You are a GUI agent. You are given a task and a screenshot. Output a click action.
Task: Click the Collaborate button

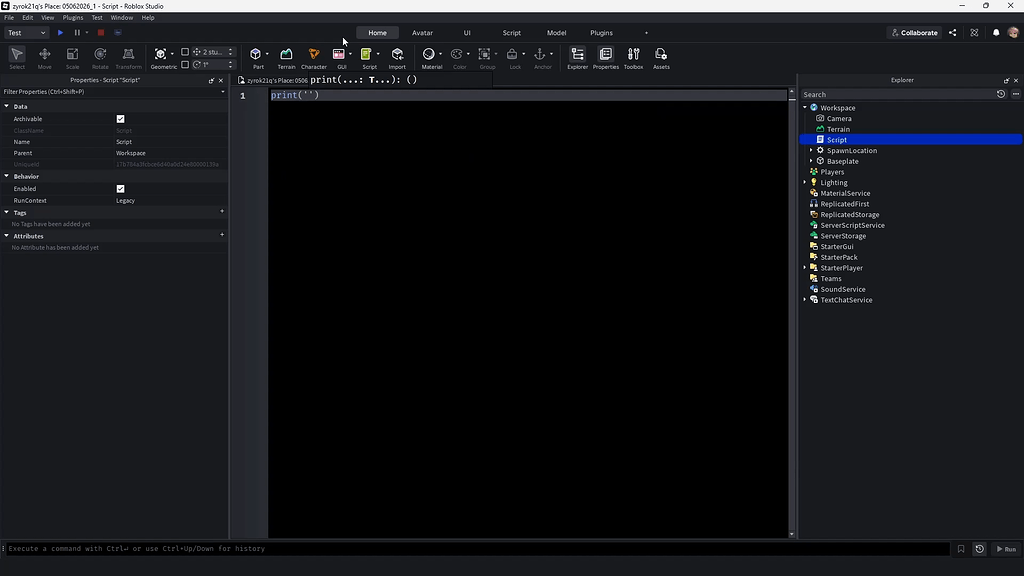coord(914,33)
